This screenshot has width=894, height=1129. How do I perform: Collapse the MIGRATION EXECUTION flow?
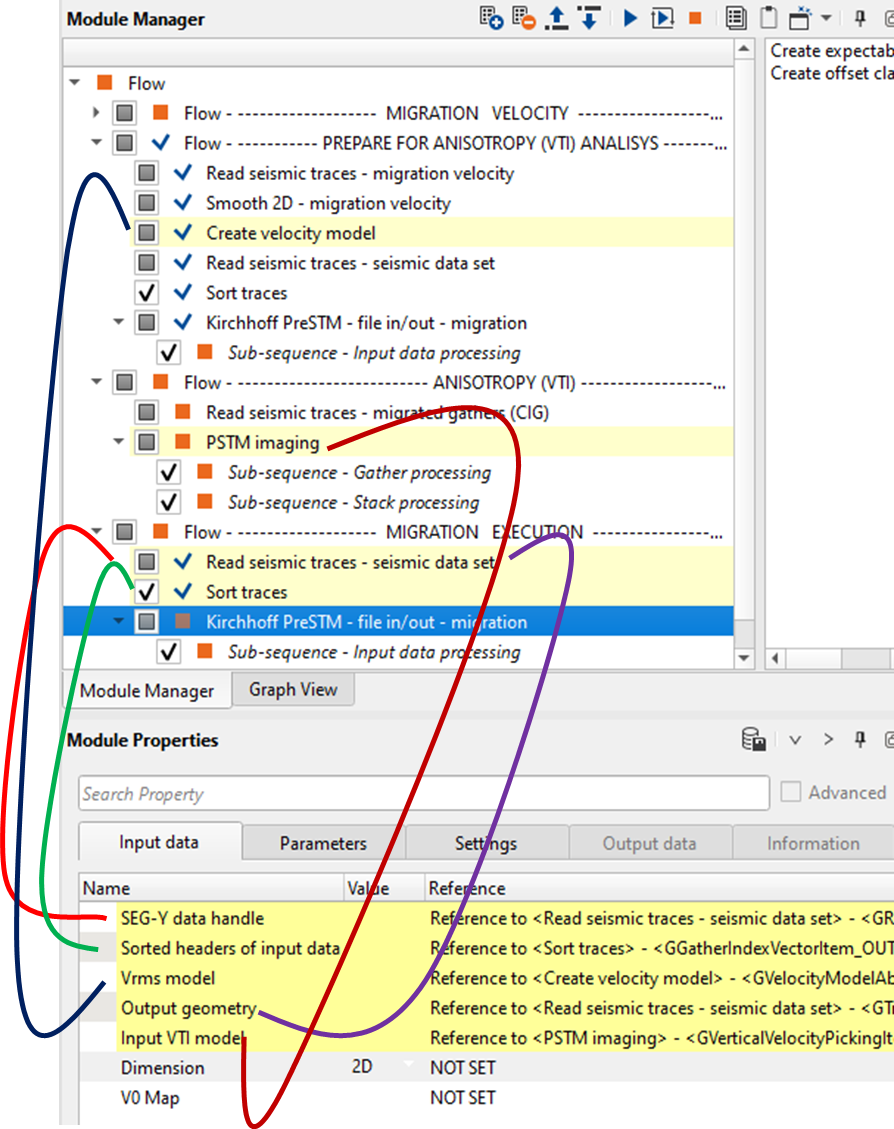[96, 531]
